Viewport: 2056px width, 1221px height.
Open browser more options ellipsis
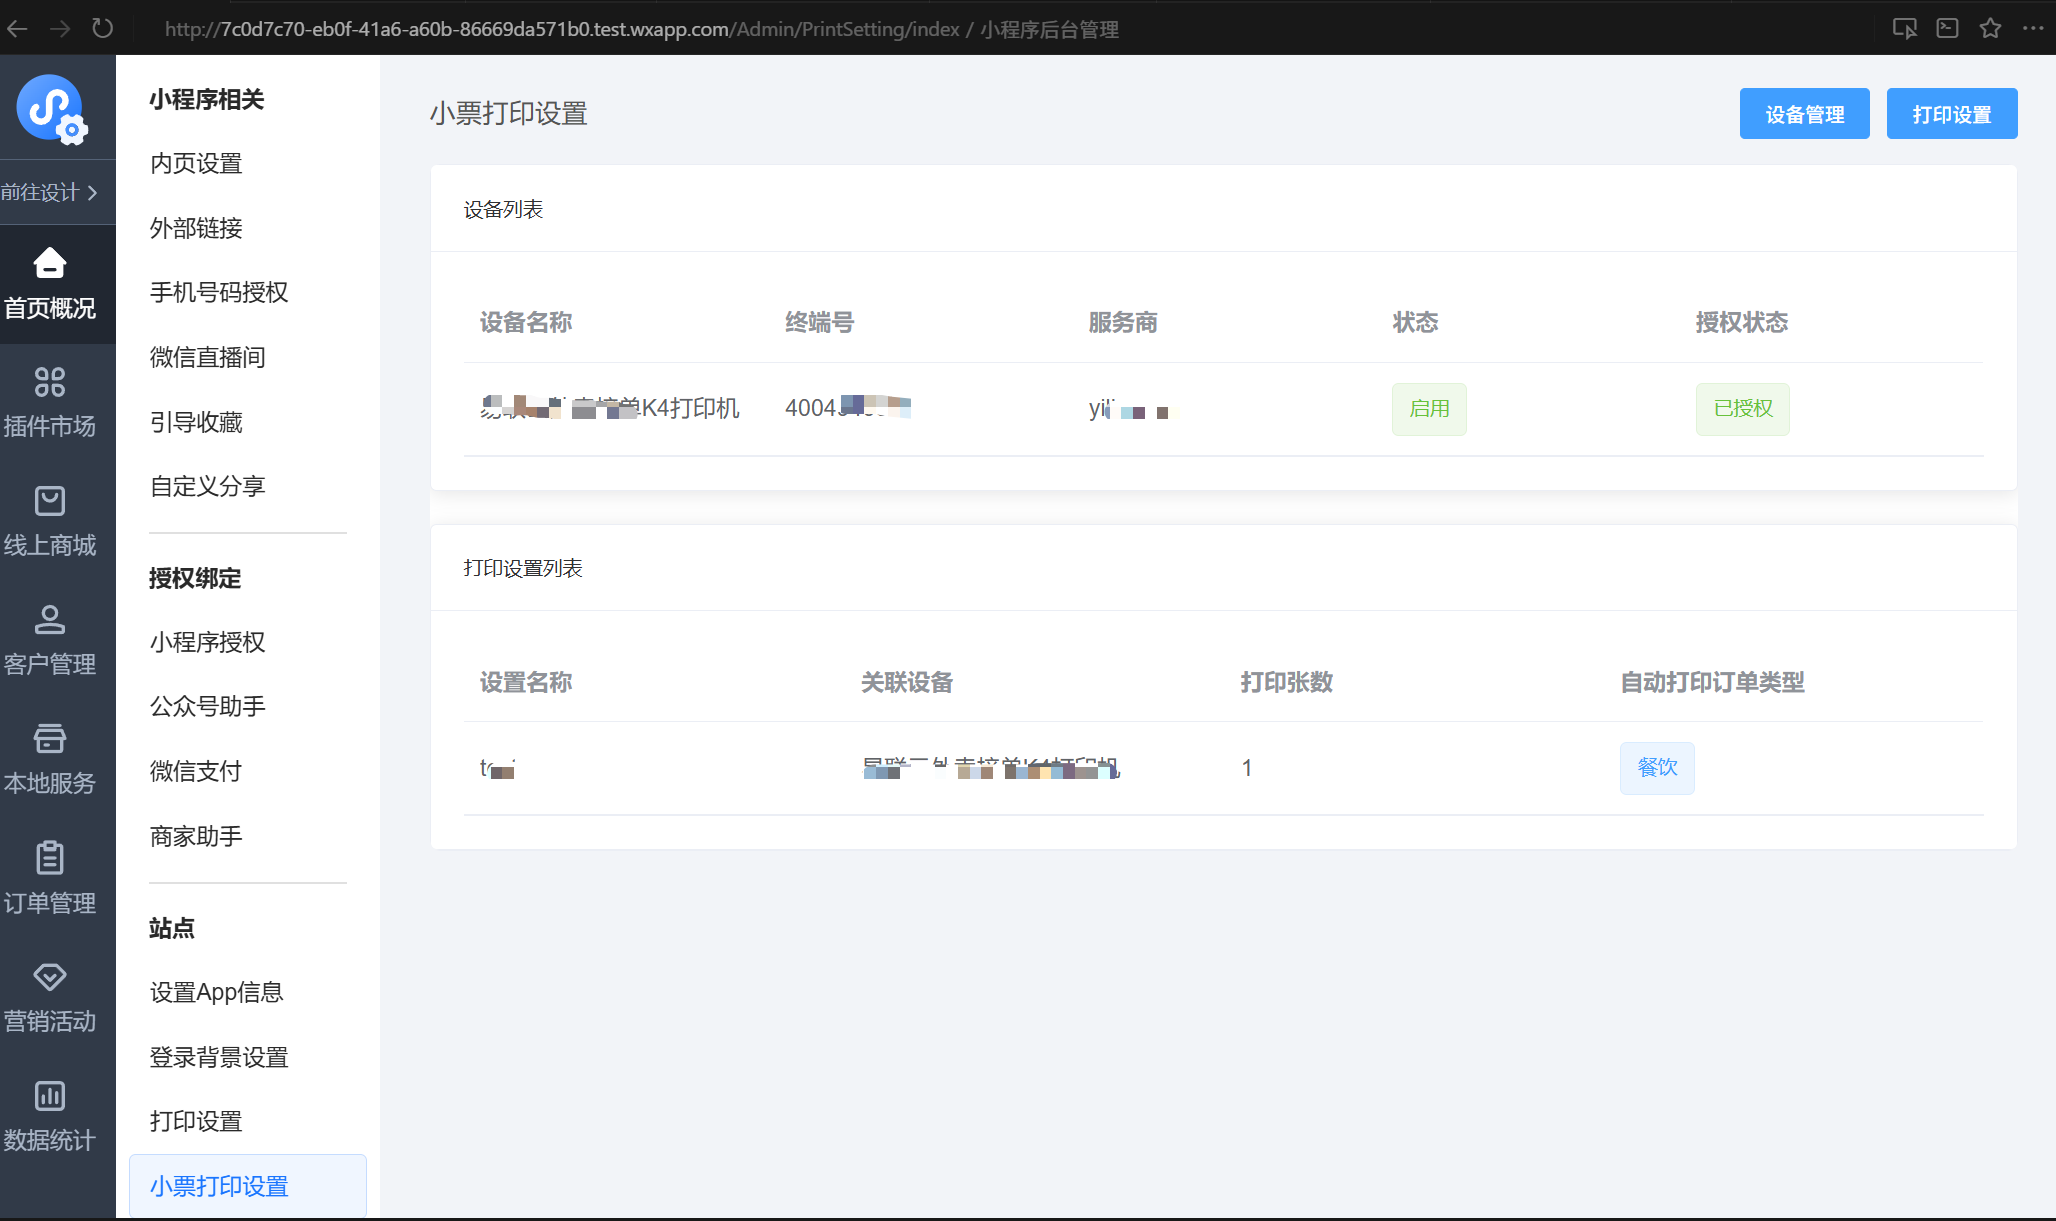coord(2032,29)
